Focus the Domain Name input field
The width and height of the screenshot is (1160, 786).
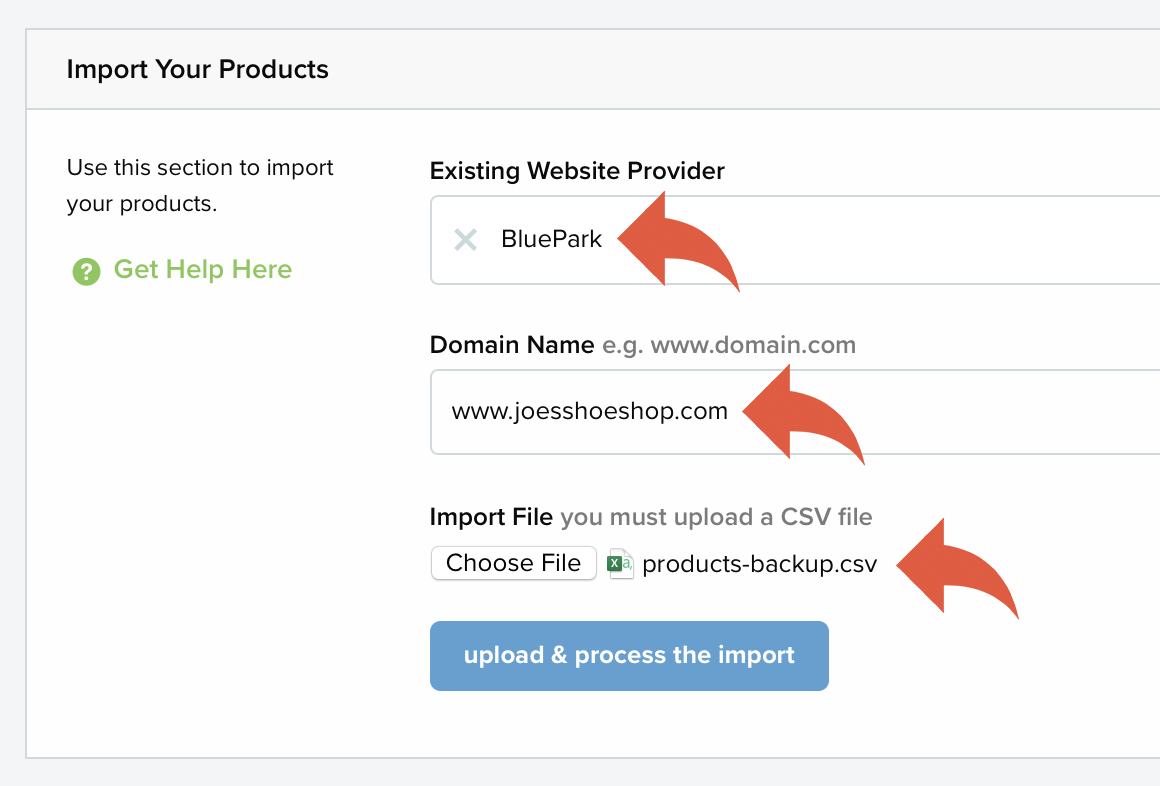[x=795, y=412]
